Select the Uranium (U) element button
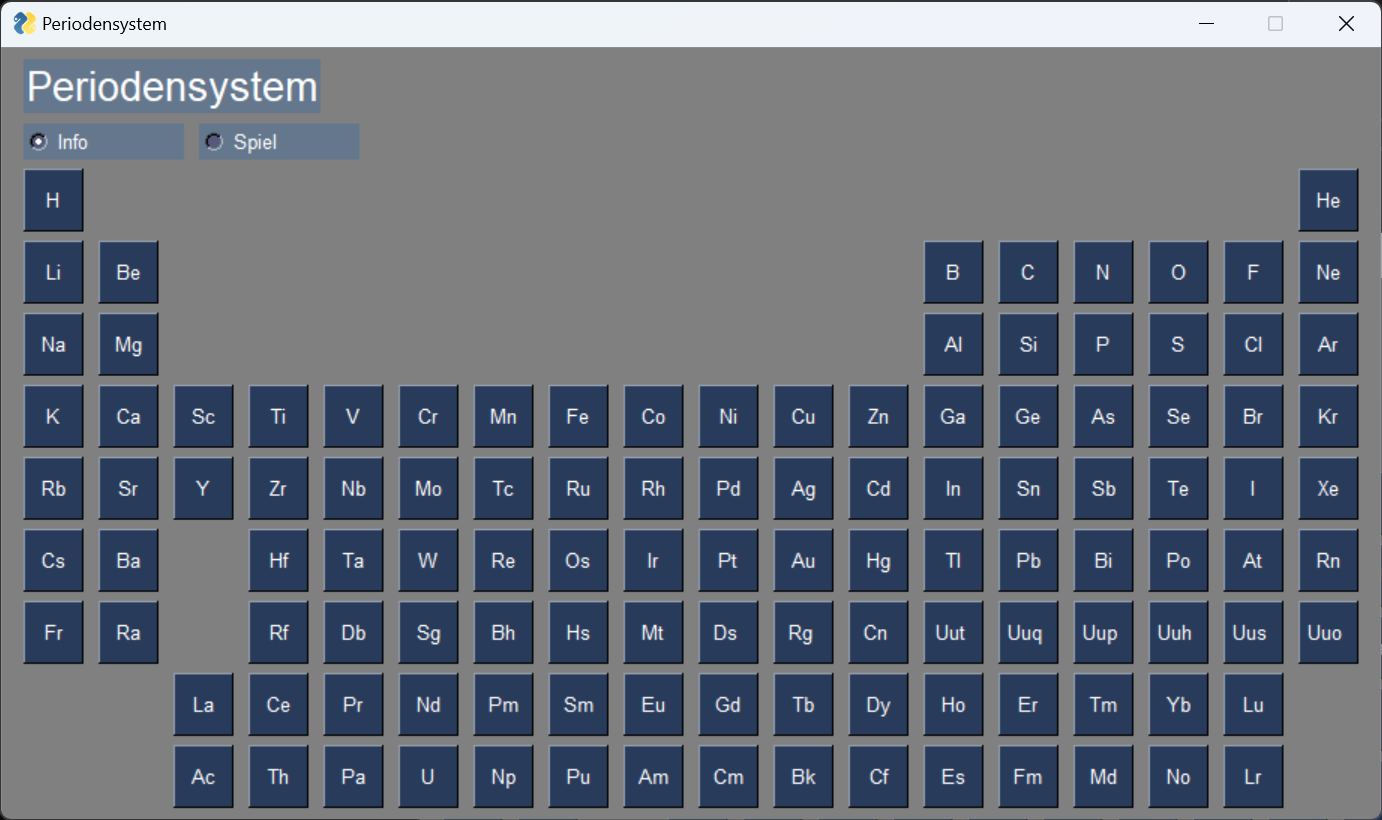Image resolution: width=1382 pixels, height=820 pixels. (428, 776)
